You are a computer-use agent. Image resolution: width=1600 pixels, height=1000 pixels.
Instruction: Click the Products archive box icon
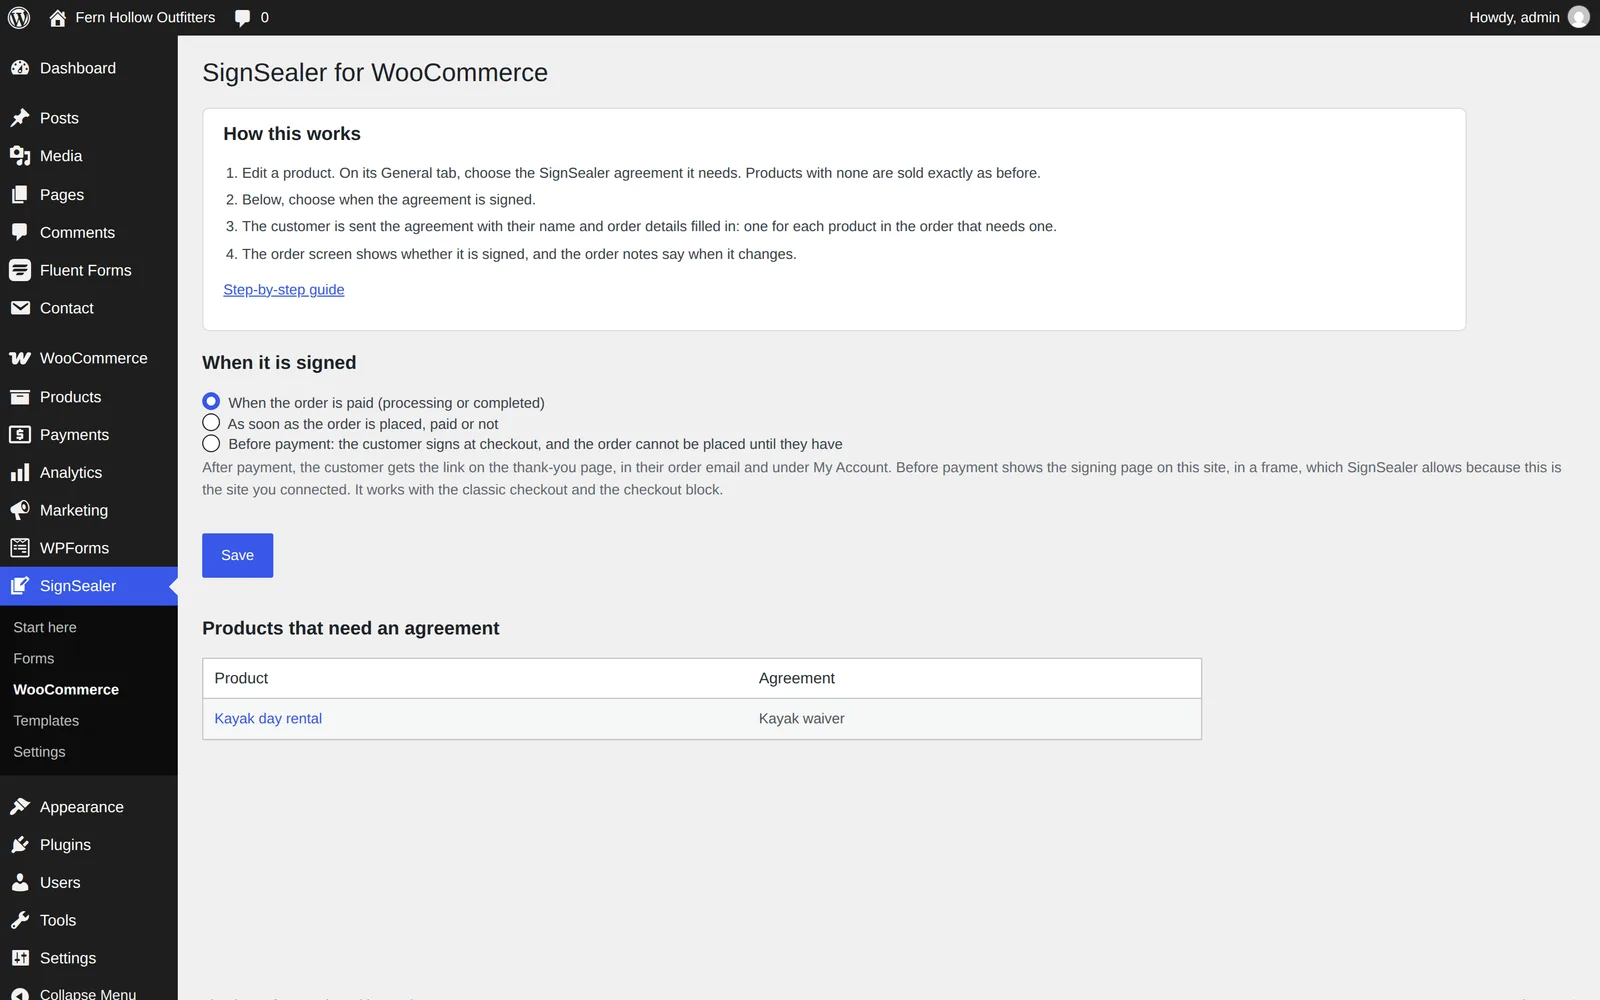point(20,397)
